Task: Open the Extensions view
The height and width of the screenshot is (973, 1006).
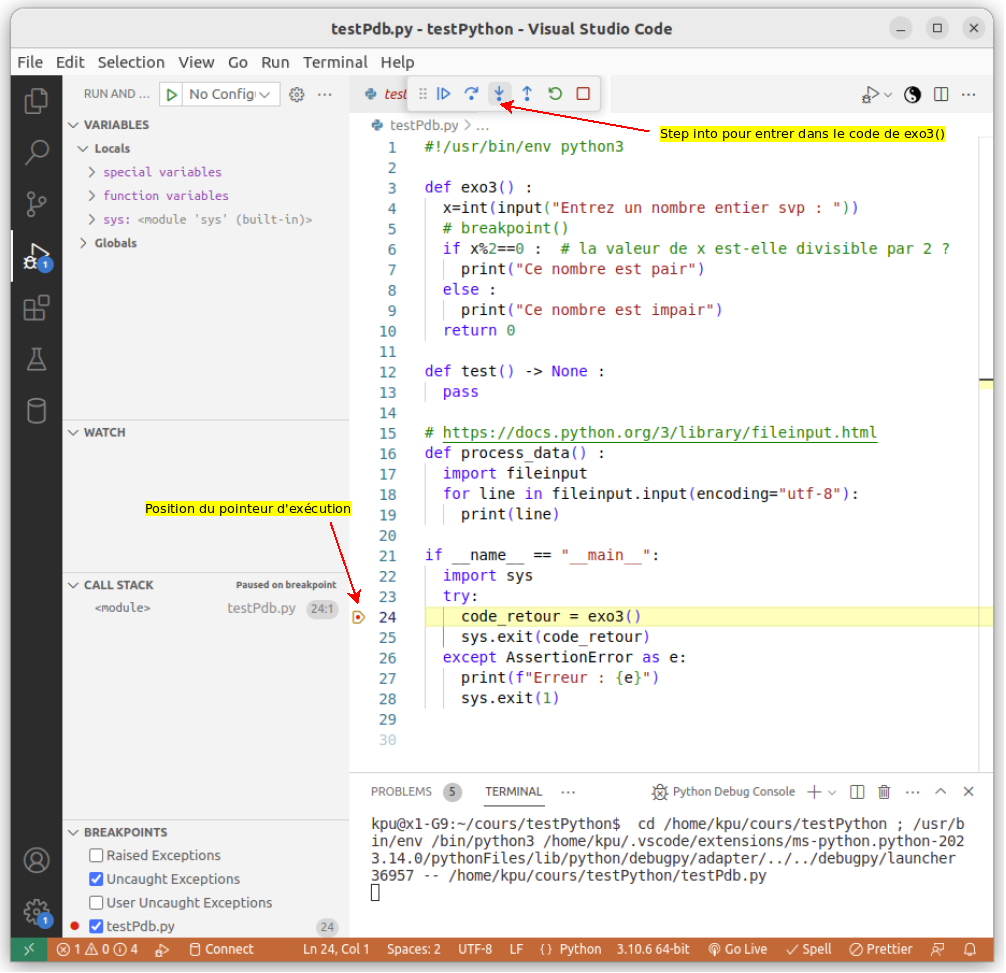Action: click(x=36, y=308)
